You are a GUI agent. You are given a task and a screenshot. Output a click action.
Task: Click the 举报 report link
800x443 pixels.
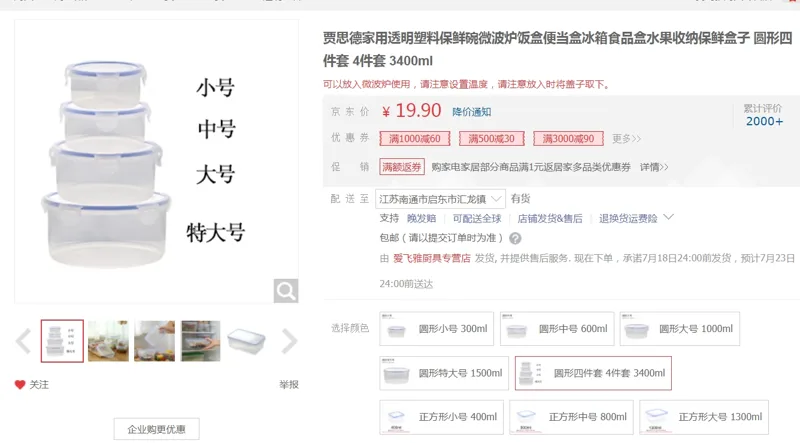[x=289, y=384]
